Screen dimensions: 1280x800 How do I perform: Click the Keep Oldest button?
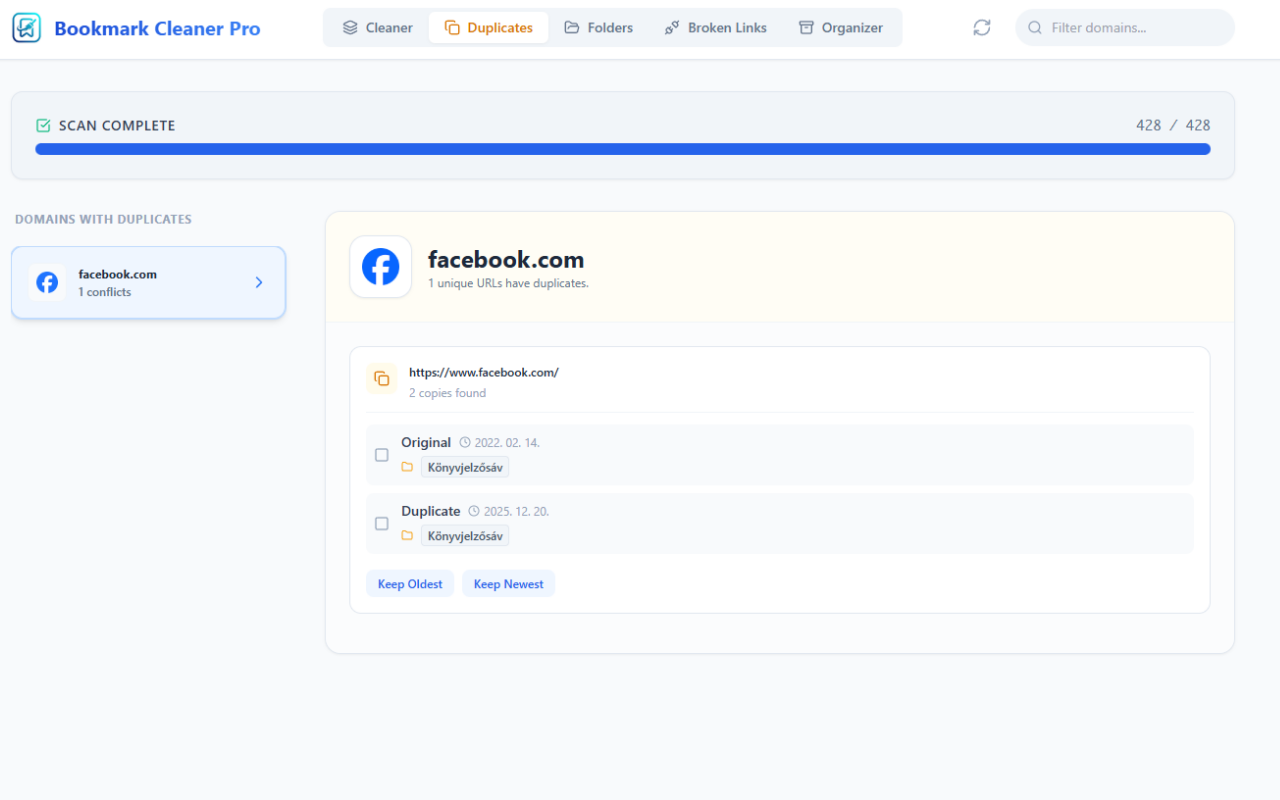(410, 584)
